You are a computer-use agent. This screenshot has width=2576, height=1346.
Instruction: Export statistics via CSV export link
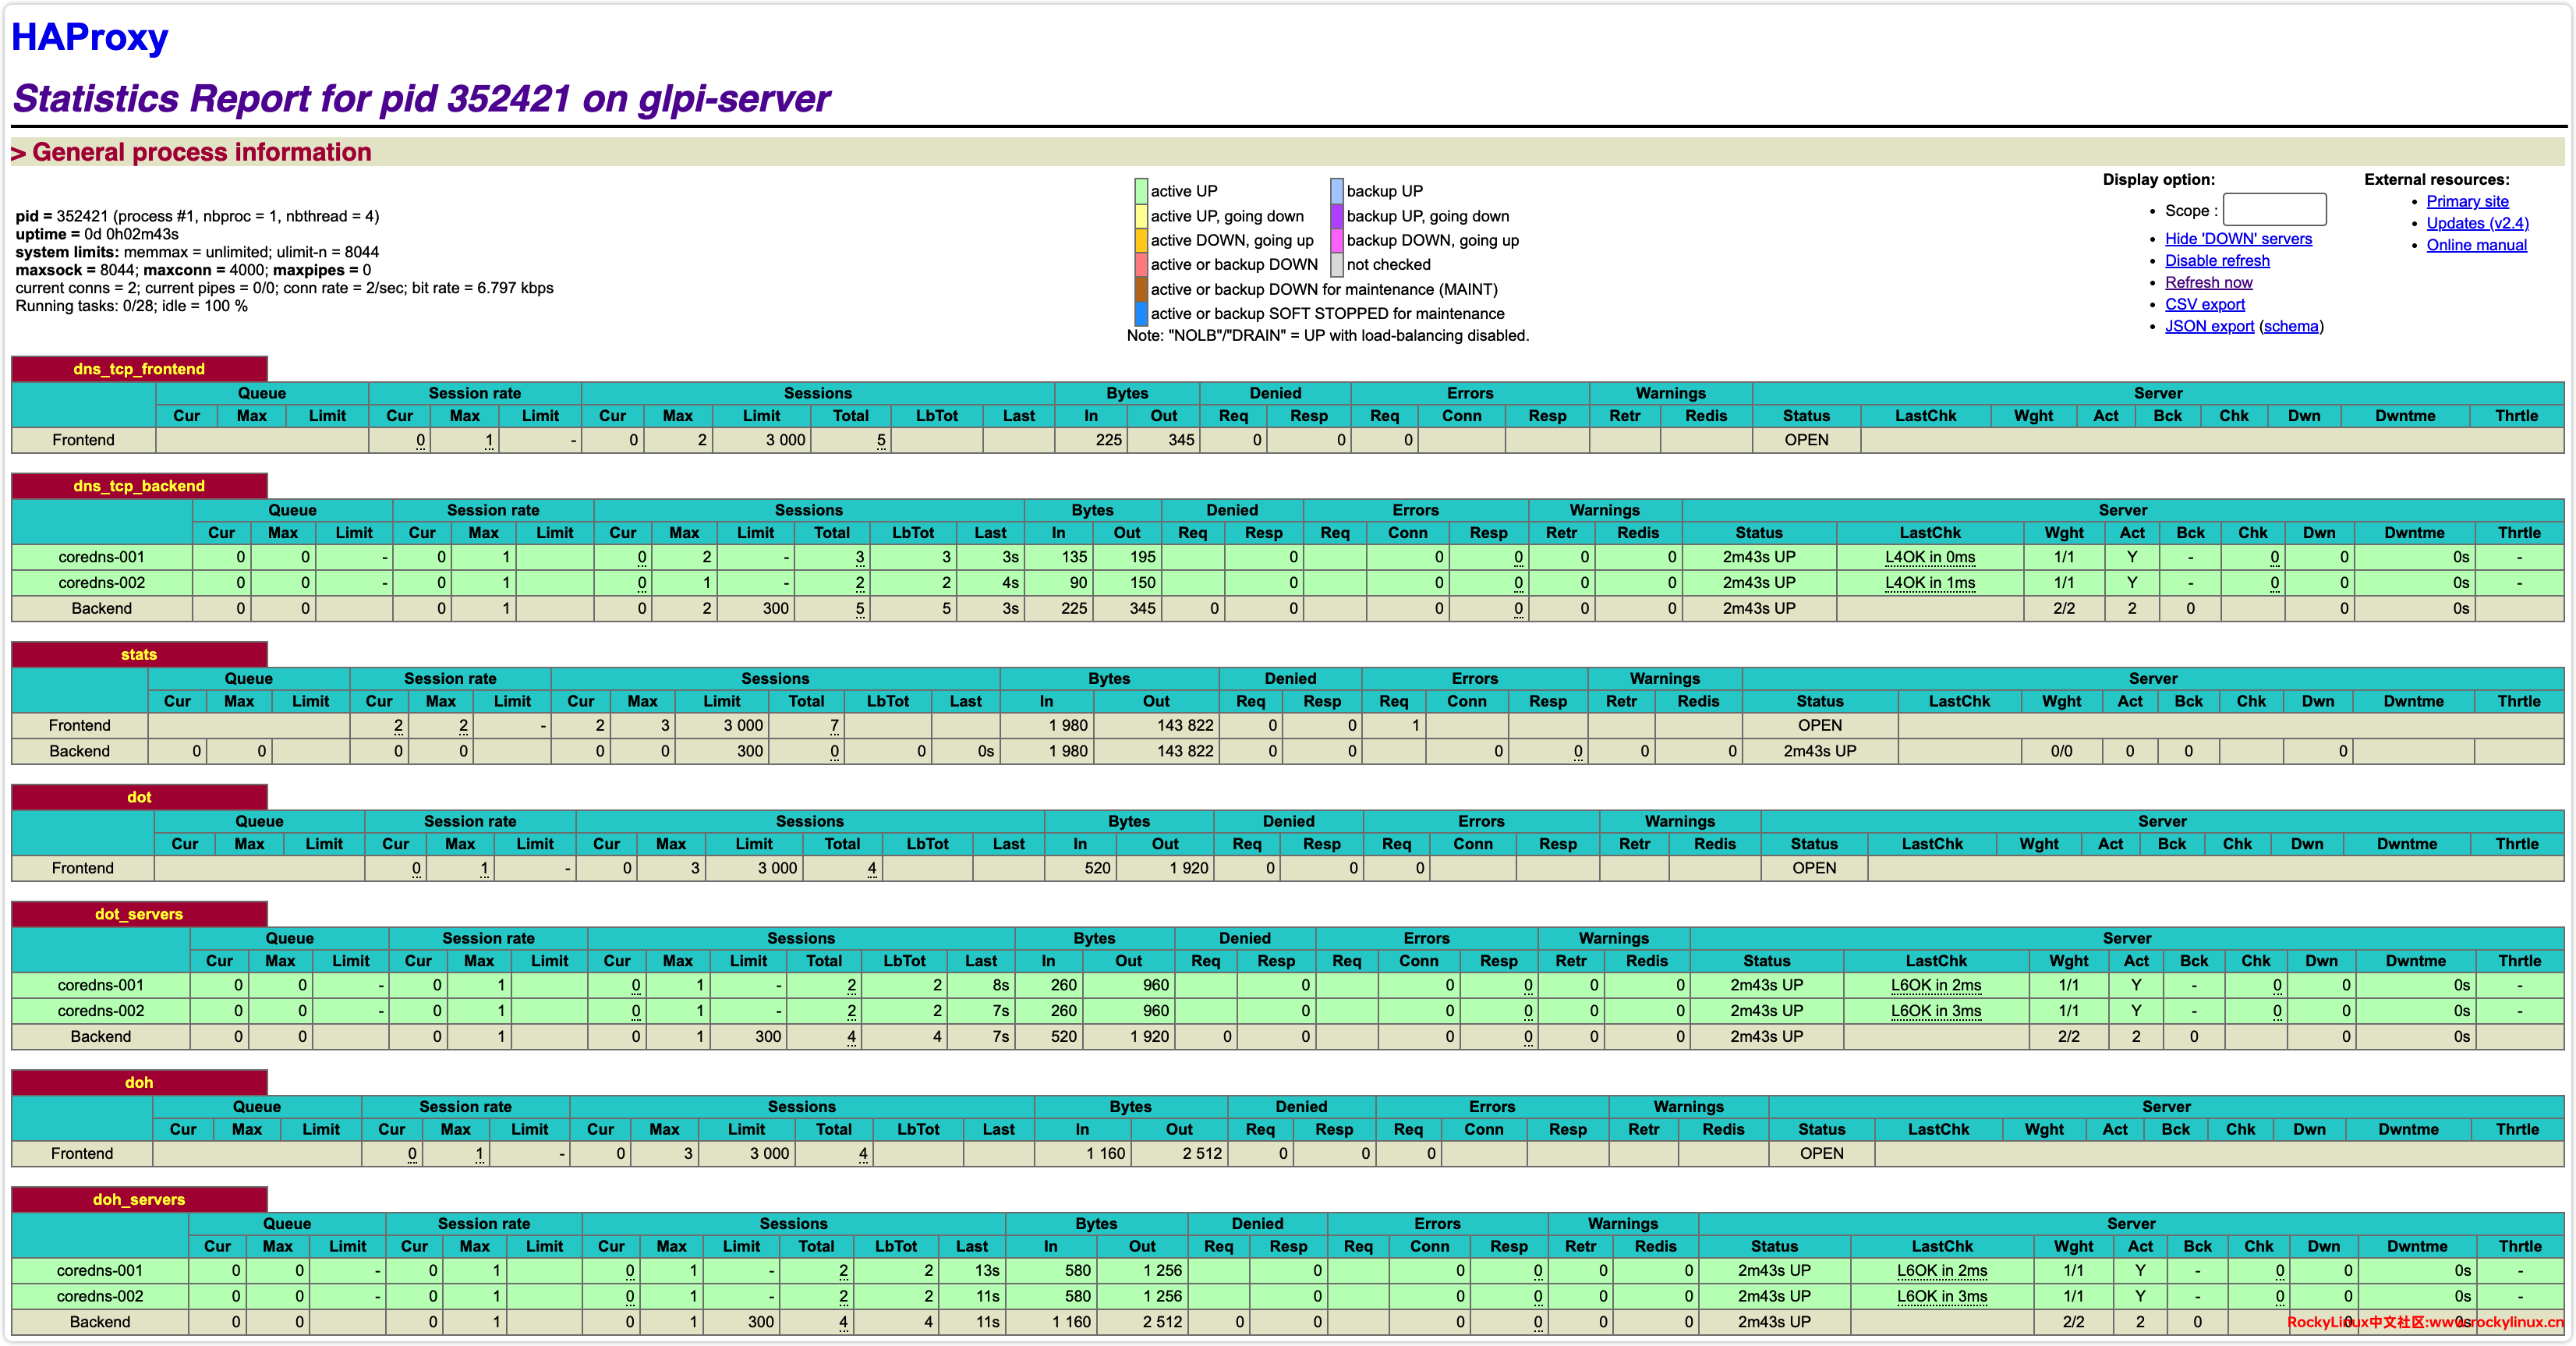tap(2204, 305)
